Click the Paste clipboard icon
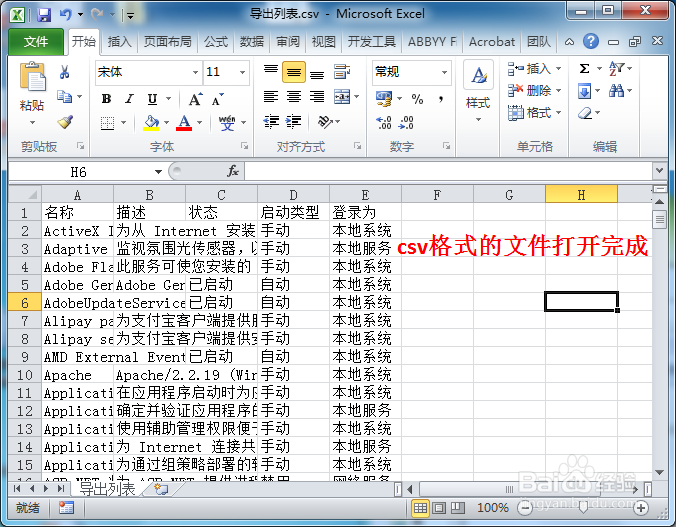 32,77
